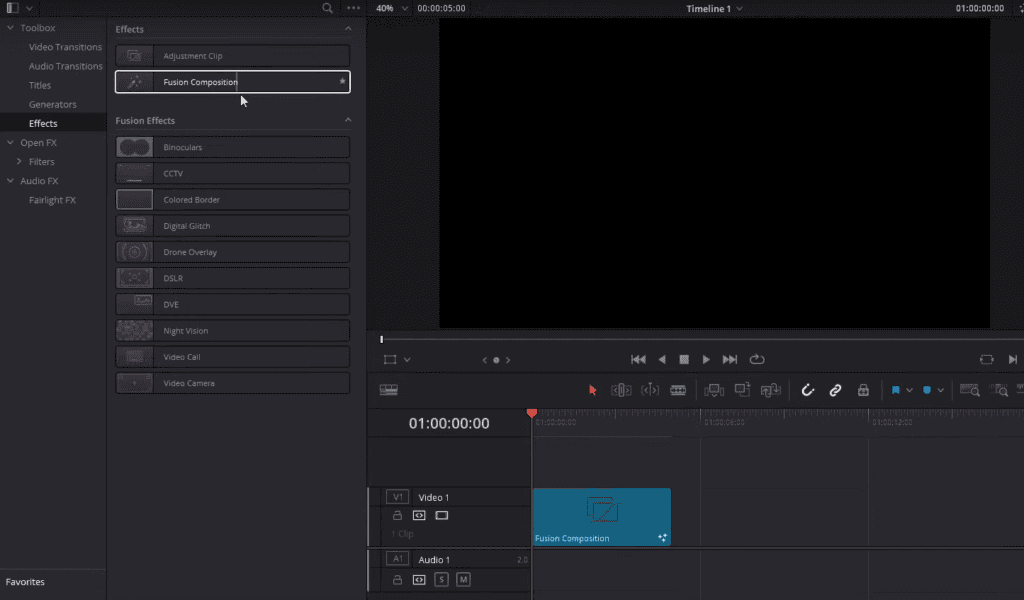Activate Trim Edit mode

[621, 390]
